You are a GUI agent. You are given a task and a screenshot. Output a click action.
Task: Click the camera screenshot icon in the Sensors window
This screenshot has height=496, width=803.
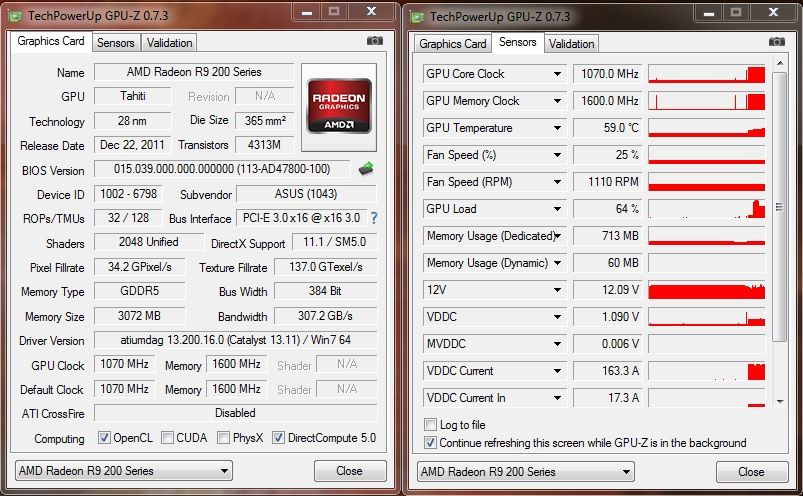(776, 42)
